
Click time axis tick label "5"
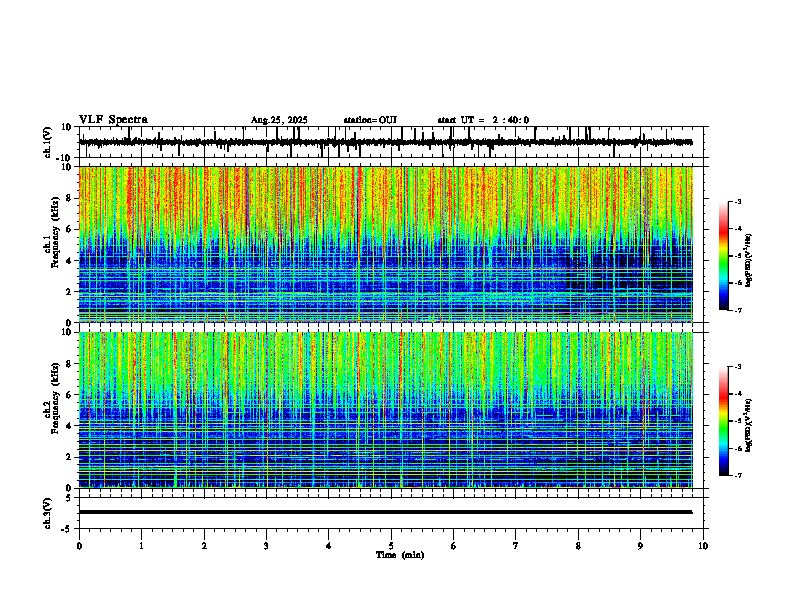391,546
